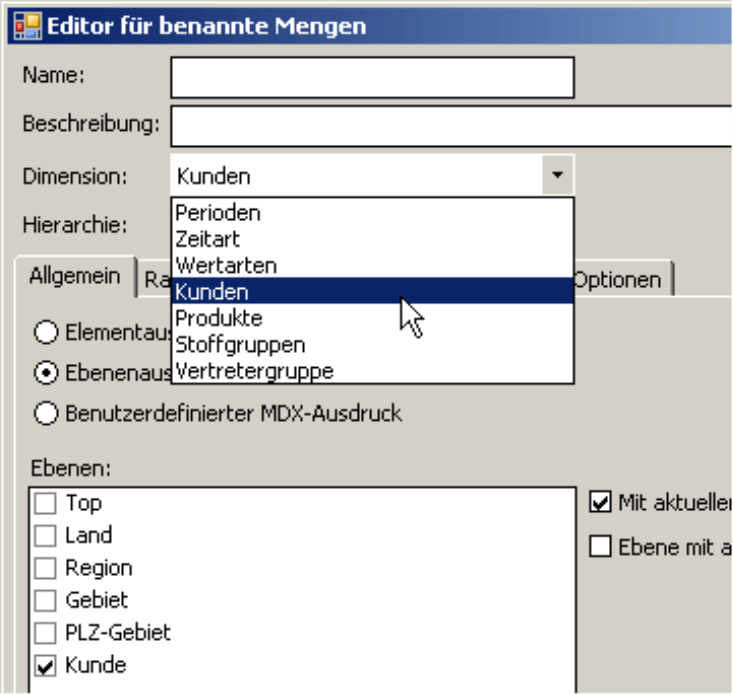Select Kunden highlighted list entry
The image size is (733, 694).
[x=373, y=291]
